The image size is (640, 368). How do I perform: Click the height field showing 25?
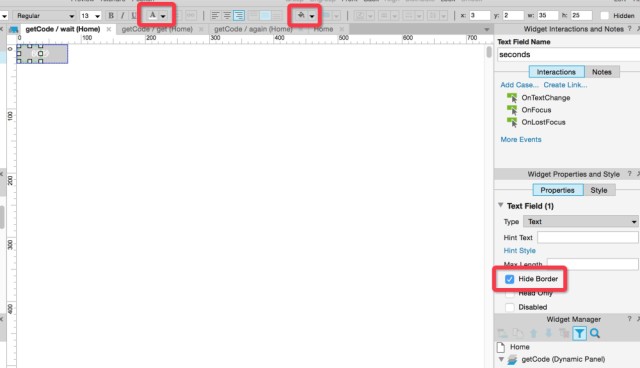[x=581, y=15]
